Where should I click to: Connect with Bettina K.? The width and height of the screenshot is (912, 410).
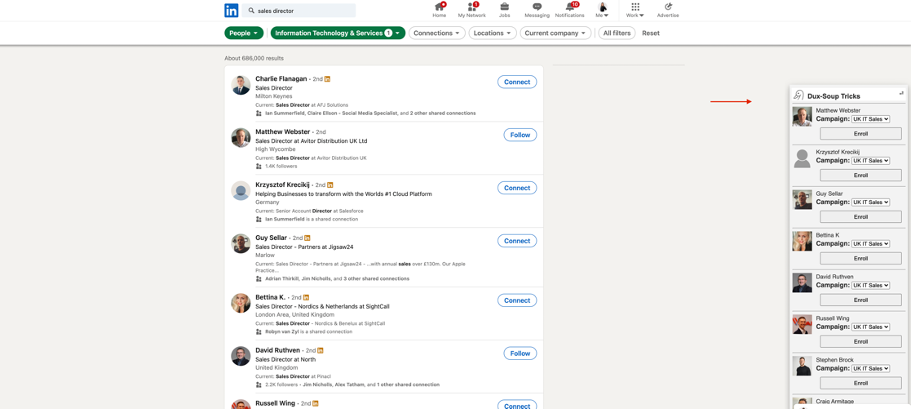click(x=517, y=301)
